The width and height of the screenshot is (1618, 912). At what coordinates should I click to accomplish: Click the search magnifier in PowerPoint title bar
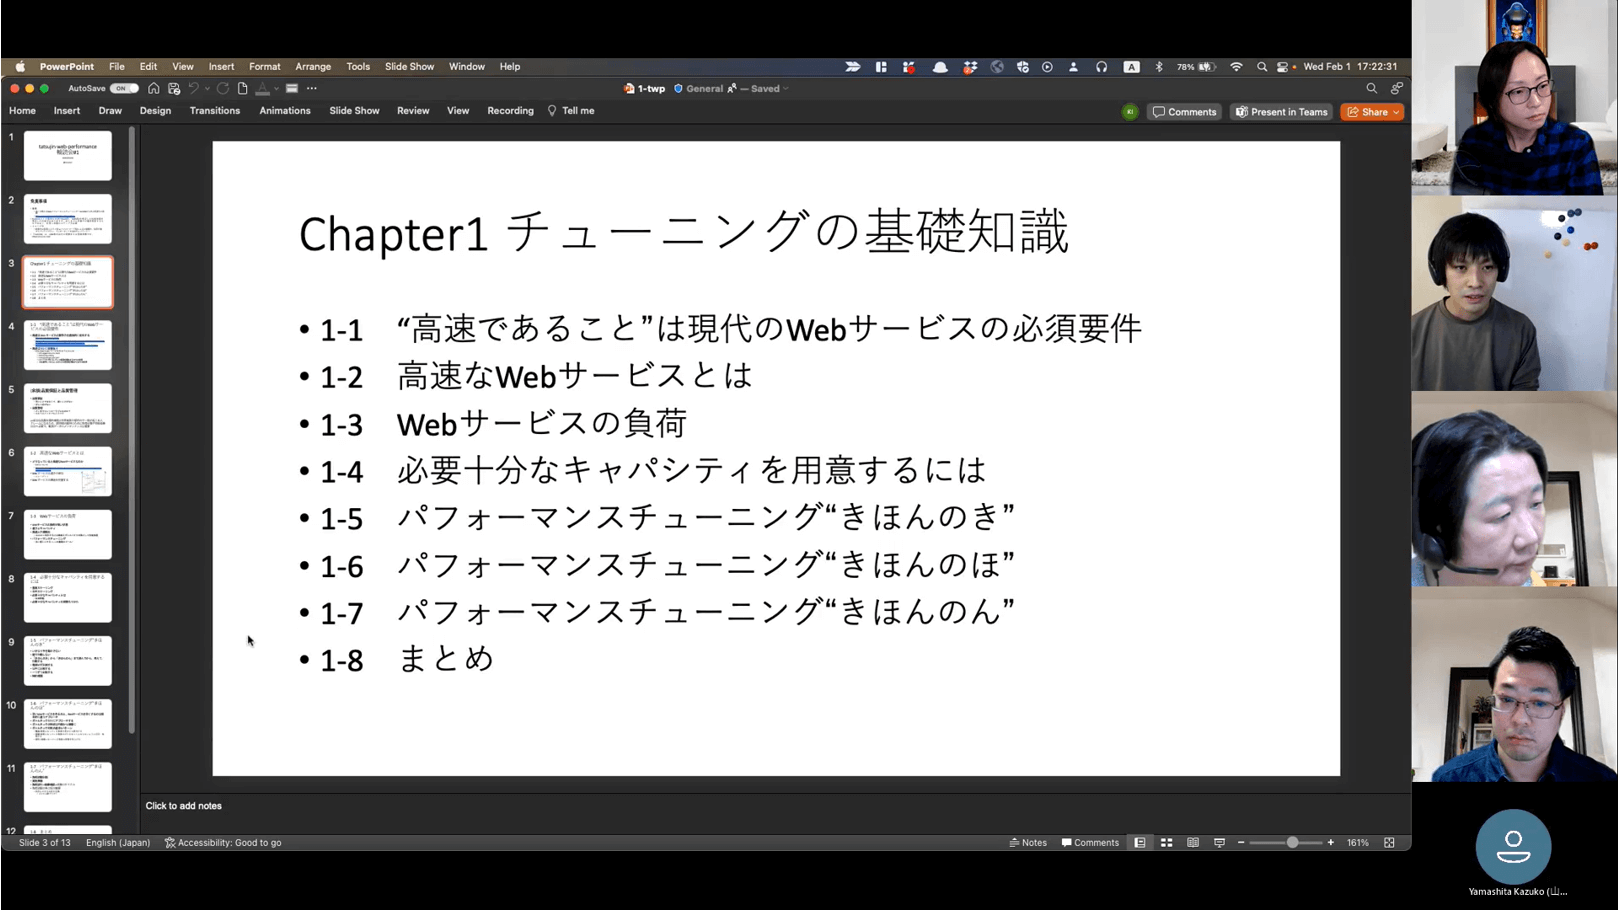point(1372,88)
